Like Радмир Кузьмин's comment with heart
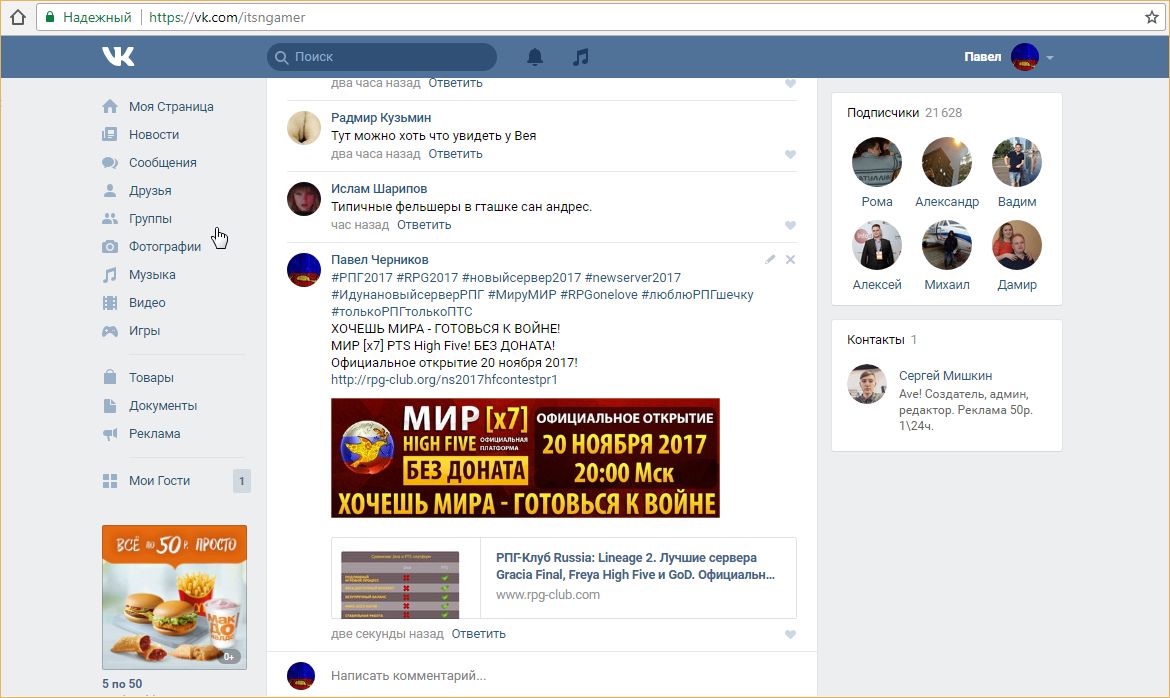The image size is (1170, 698). coord(790,155)
